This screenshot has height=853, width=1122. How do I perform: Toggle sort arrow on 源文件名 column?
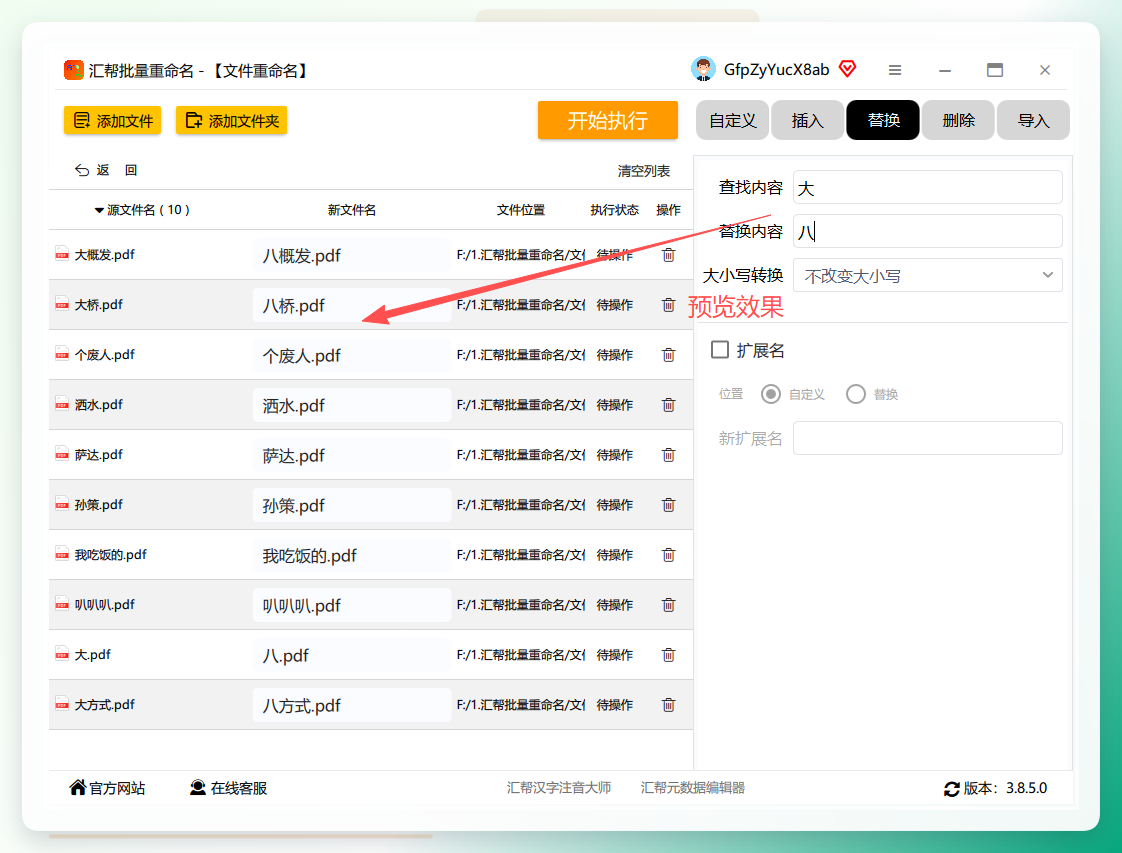point(99,210)
